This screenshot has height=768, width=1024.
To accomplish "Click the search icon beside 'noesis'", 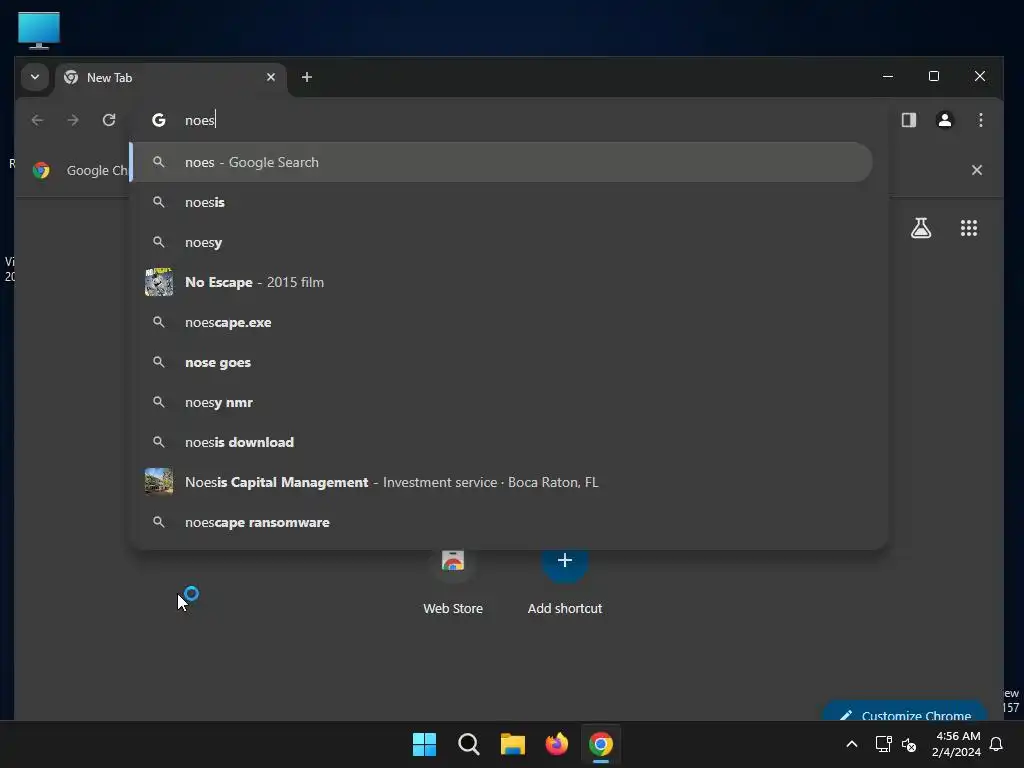I will [159, 202].
